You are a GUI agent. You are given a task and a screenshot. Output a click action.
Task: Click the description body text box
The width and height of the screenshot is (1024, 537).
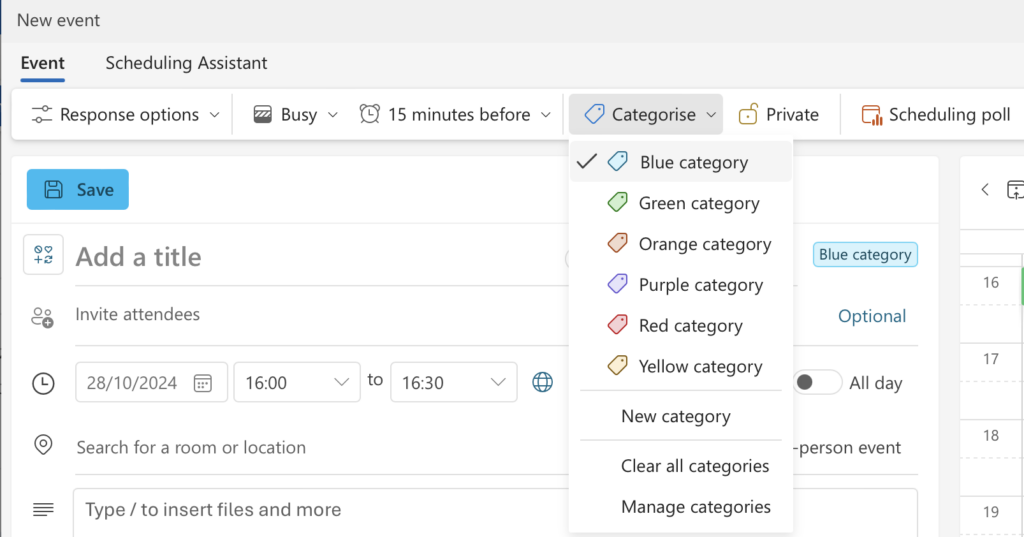495,512
